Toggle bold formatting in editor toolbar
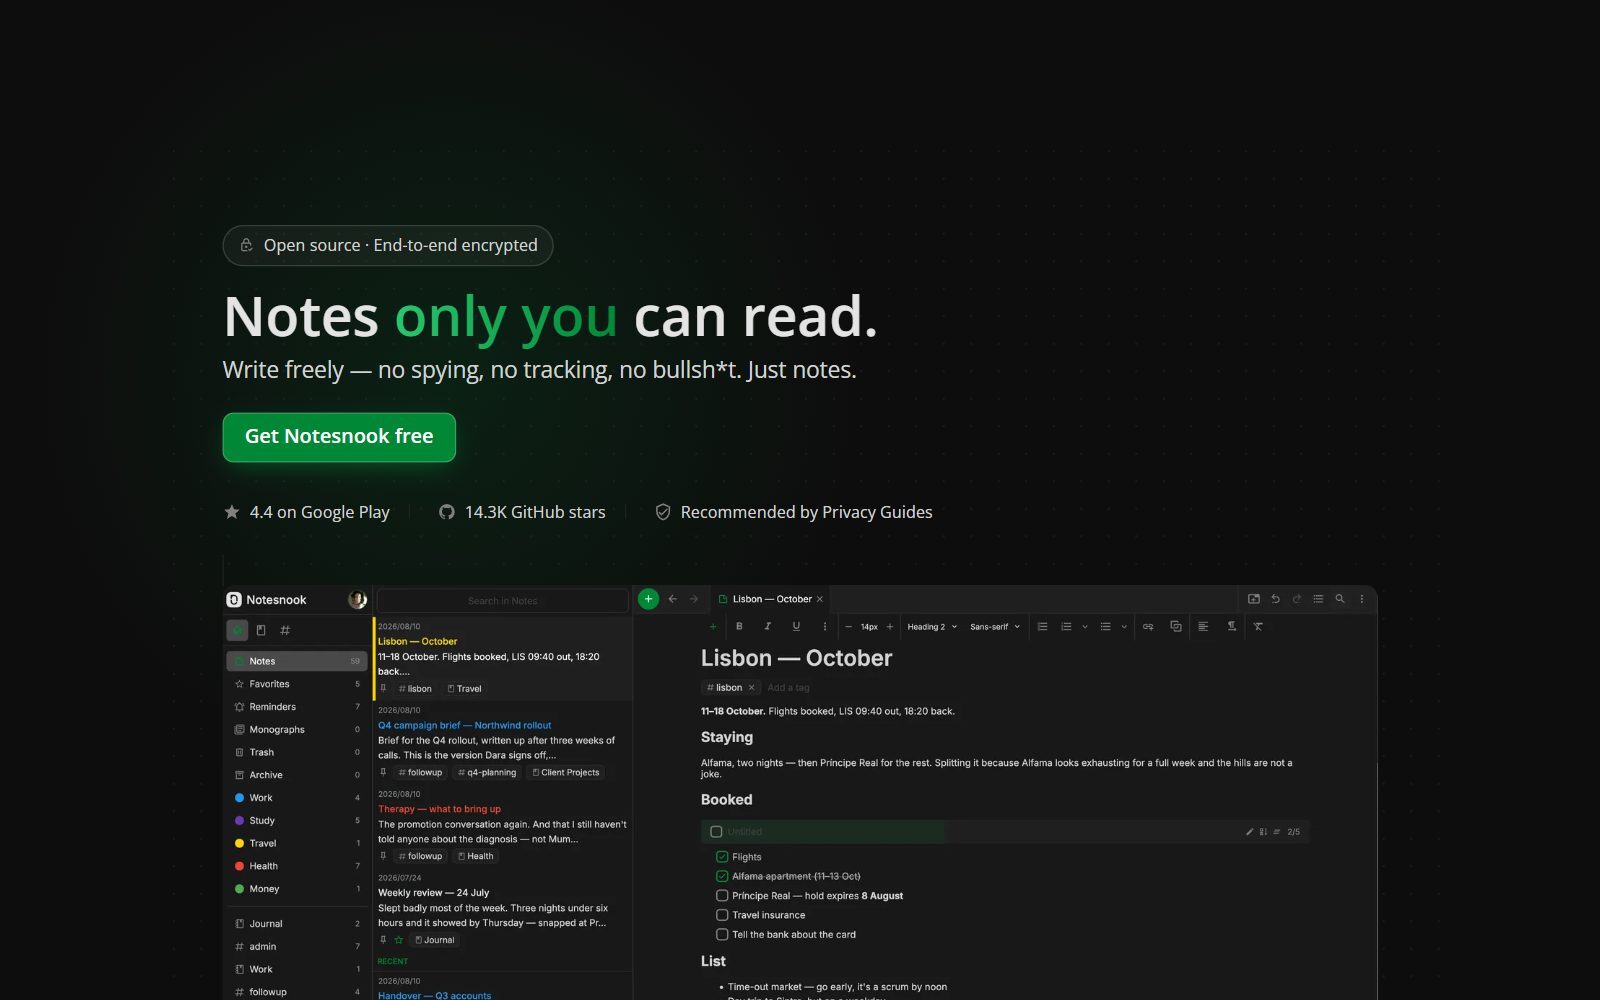 (739, 626)
